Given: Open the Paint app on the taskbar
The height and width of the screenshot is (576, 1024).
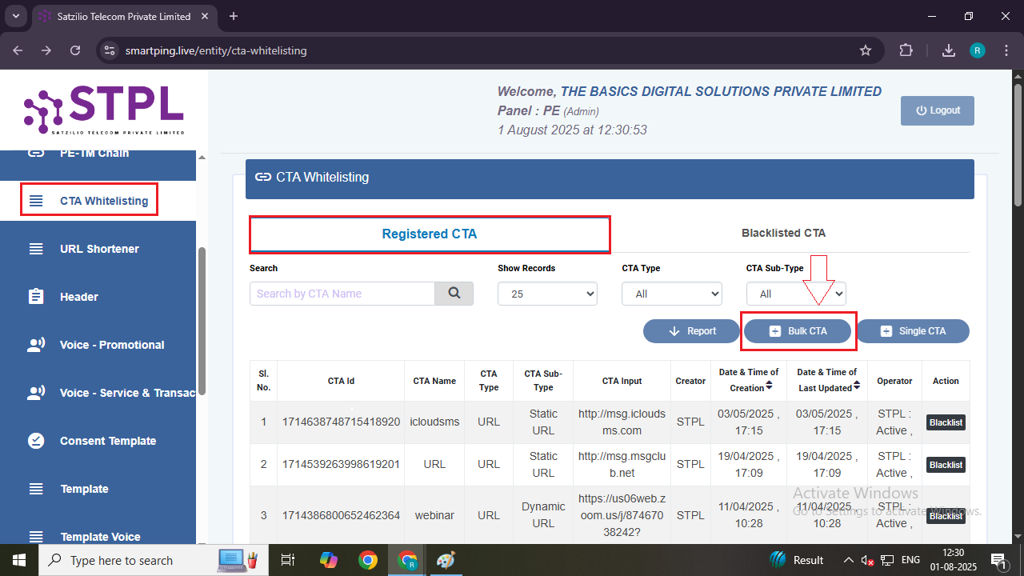Looking at the screenshot, I should tap(446, 560).
